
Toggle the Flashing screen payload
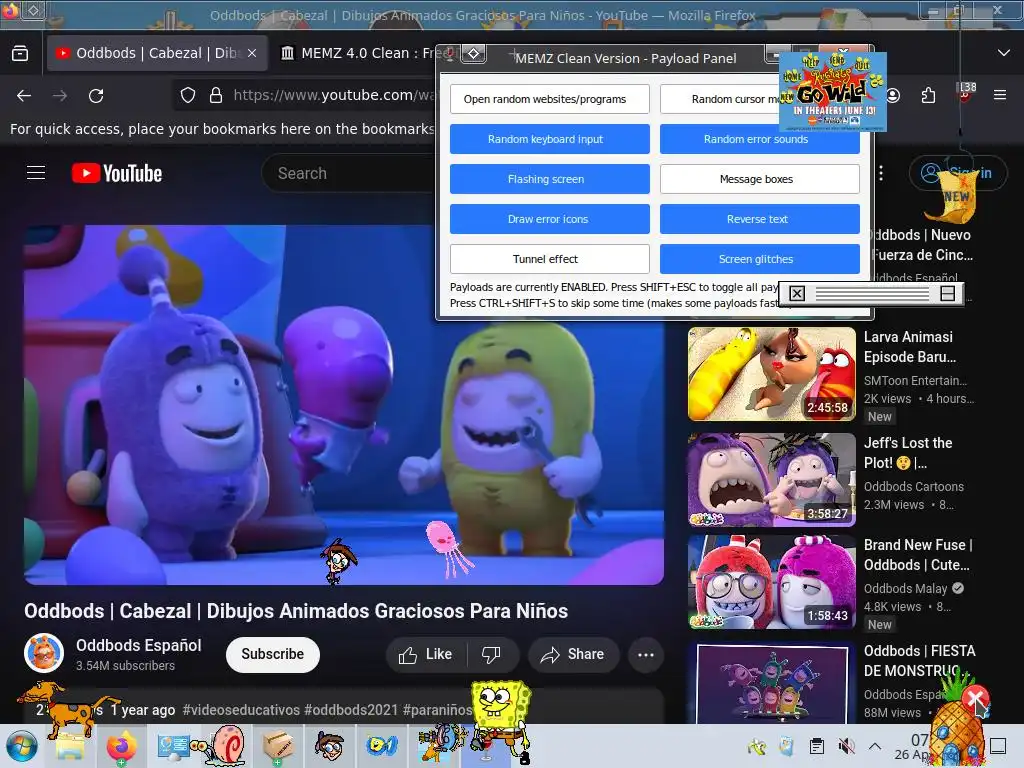[x=549, y=179]
